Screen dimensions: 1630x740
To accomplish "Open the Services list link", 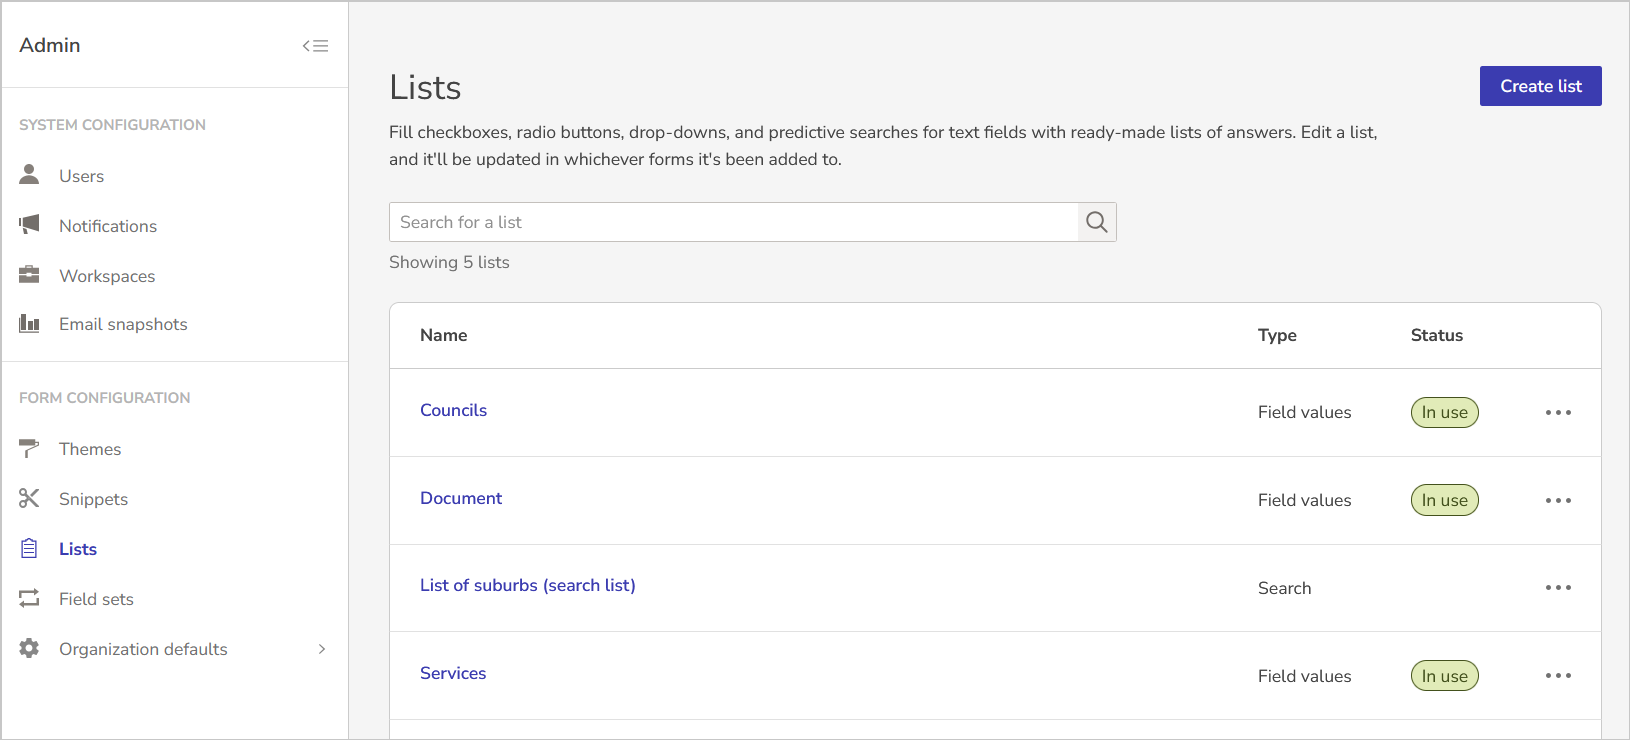I will [x=453, y=673].
